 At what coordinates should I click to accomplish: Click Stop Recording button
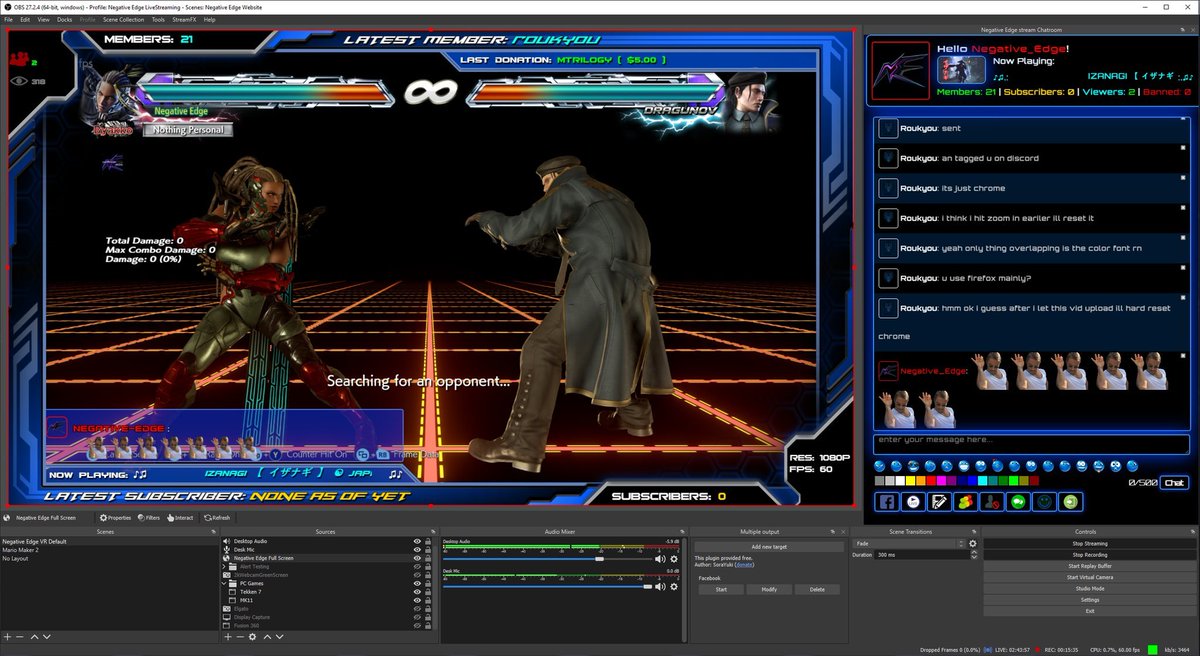[1090, 554]
